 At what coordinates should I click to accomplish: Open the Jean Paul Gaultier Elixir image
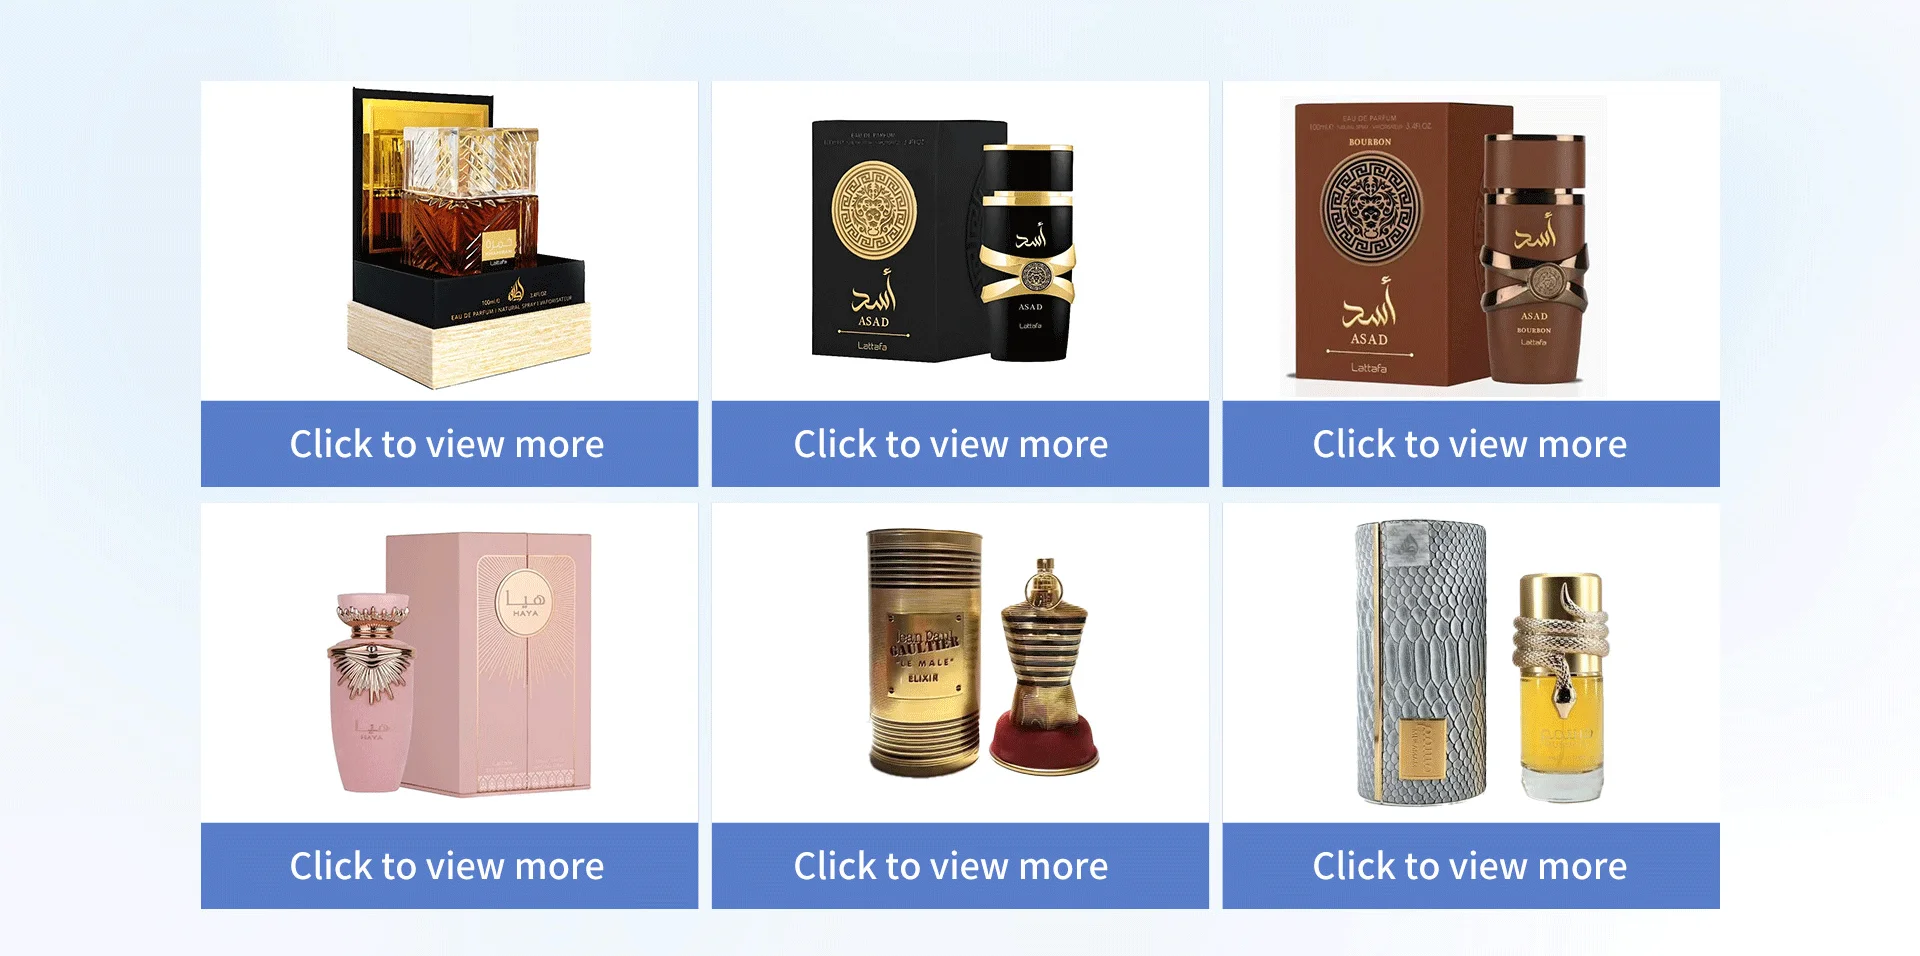(x=960, y=663)
